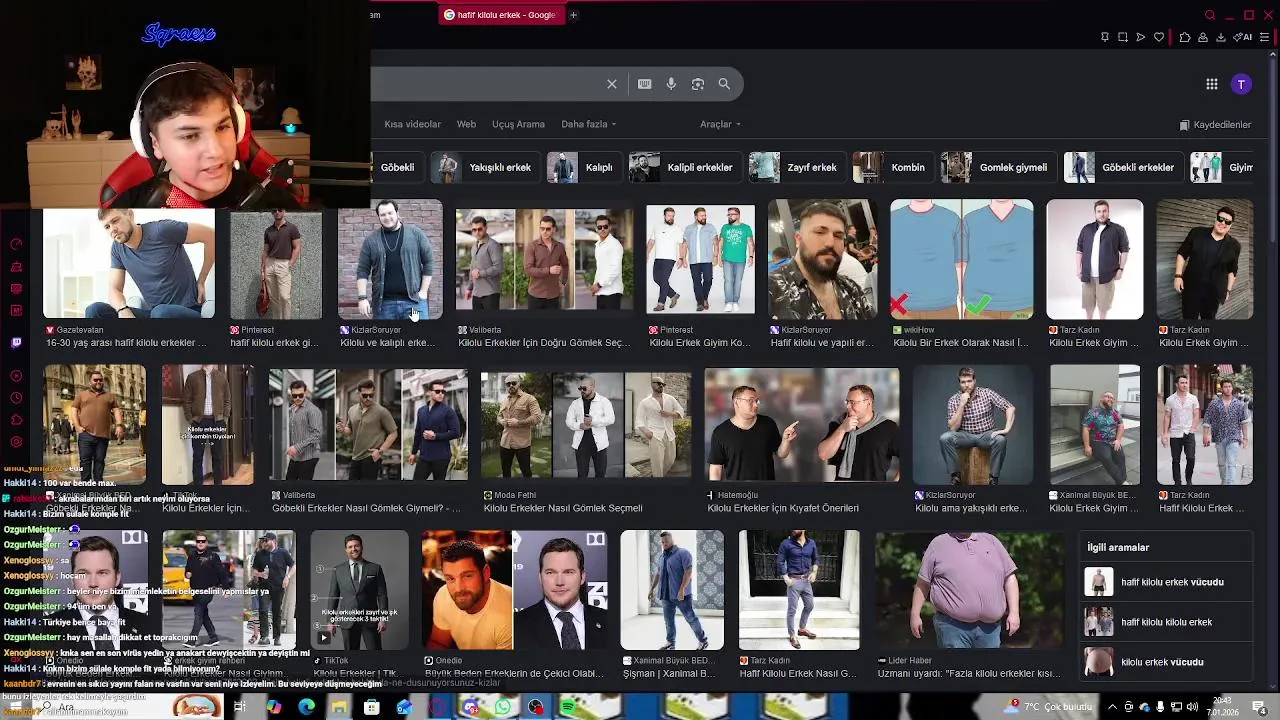Bookmark the page with heart icon
1280x720 pixels.
(x=1159, y=37)
